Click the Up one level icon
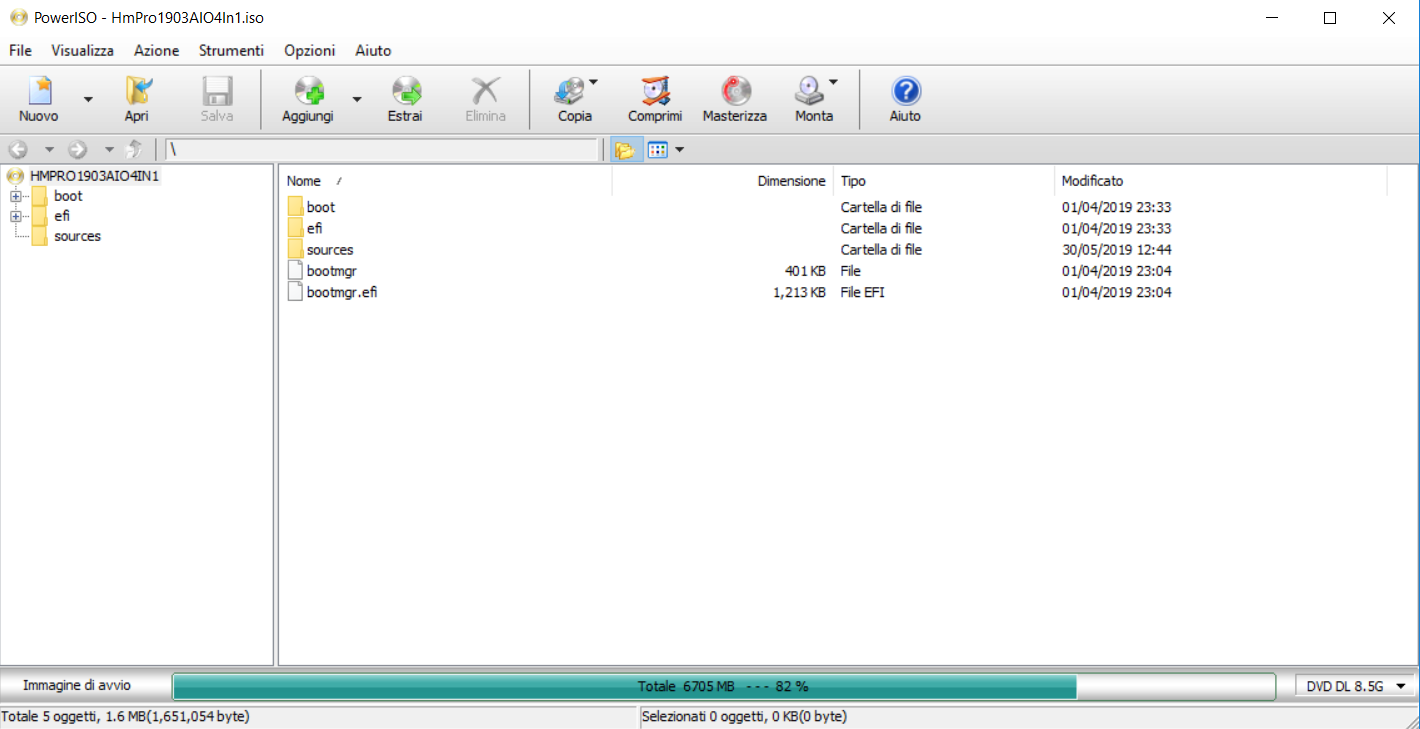 point(134,150)
